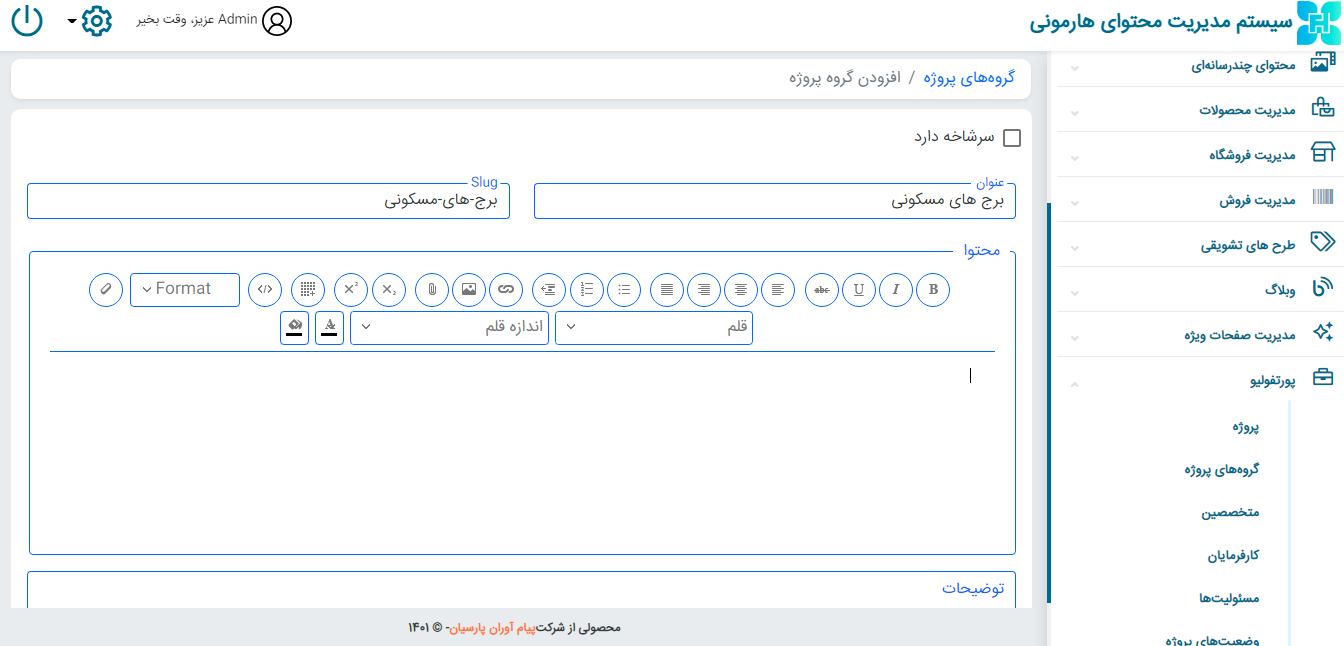Insert a numbered list

point(587,289)
